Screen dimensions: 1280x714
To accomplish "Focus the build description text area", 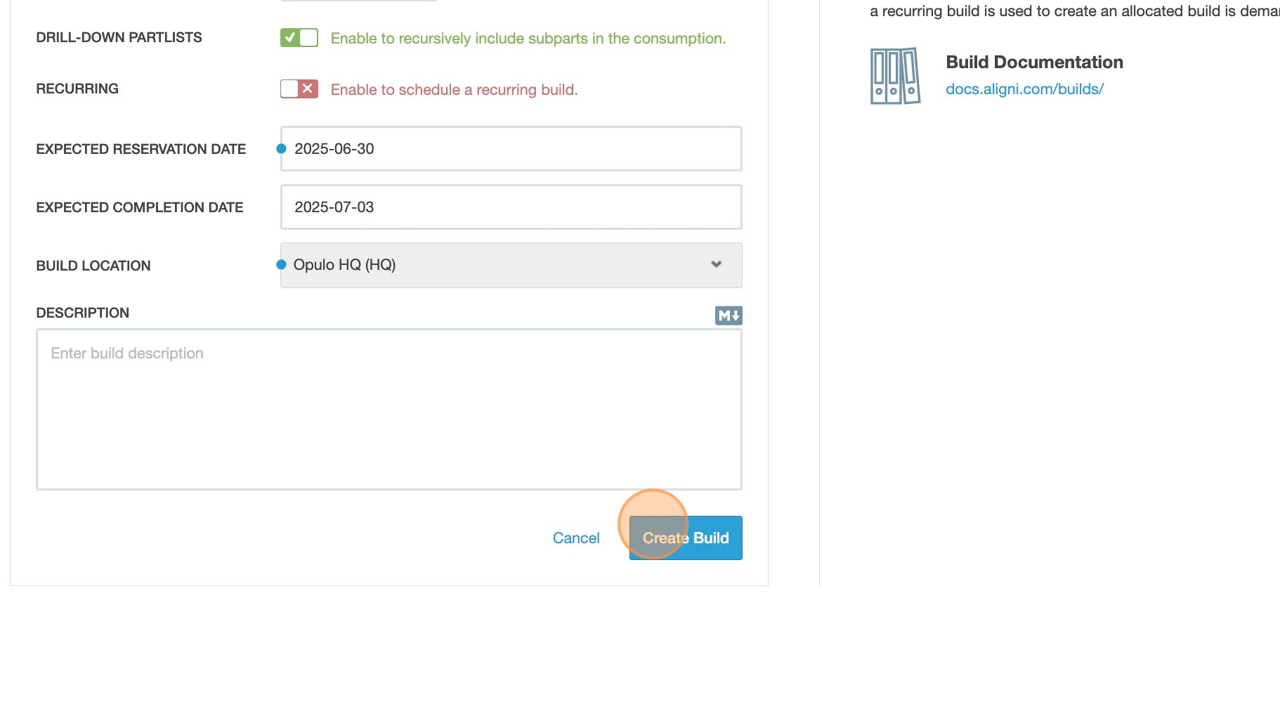I will [389, 410].
